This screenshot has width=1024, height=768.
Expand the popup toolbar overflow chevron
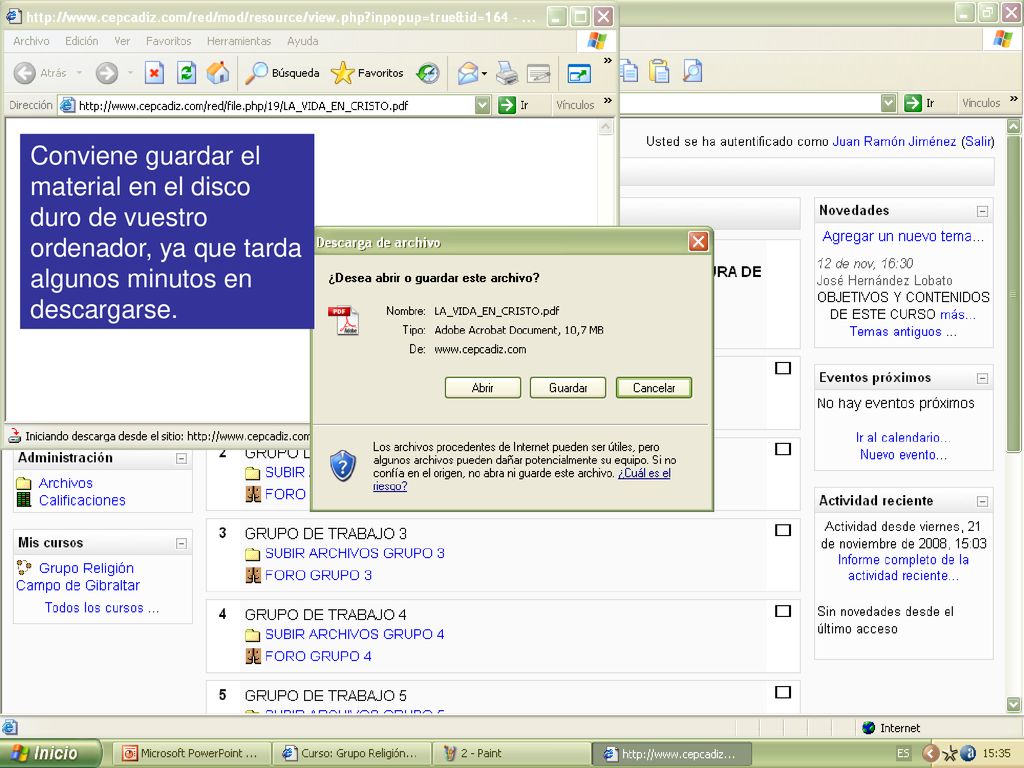pos(608,61)
